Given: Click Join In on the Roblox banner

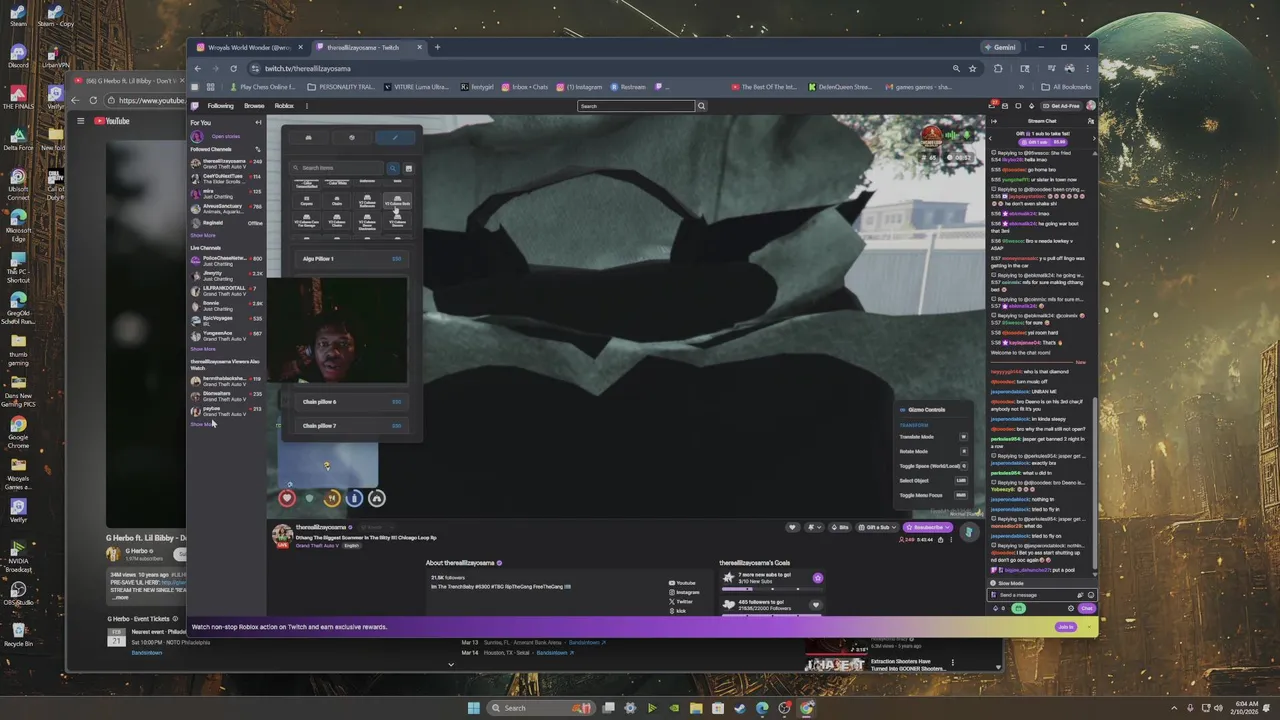Looking at the screenshot, I should tap(1066, 627).
